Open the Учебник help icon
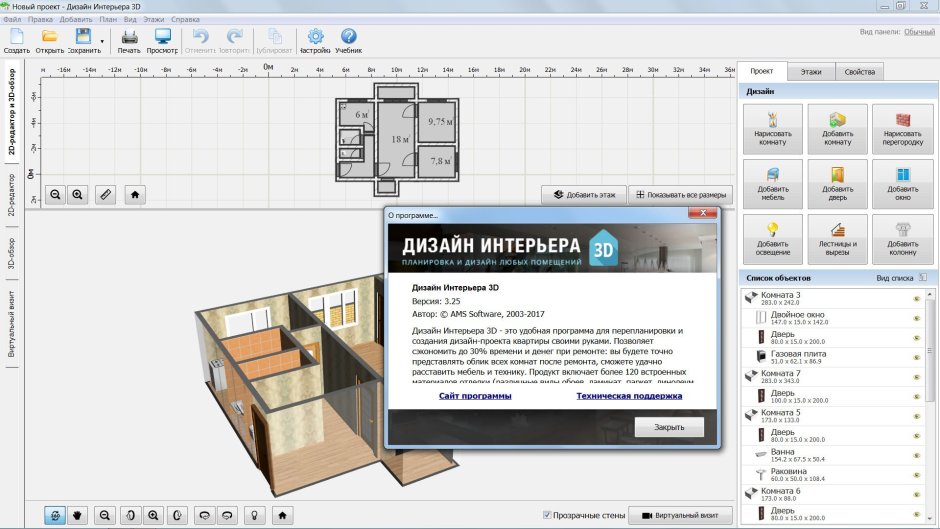The image size is (940, 529). 348,37
